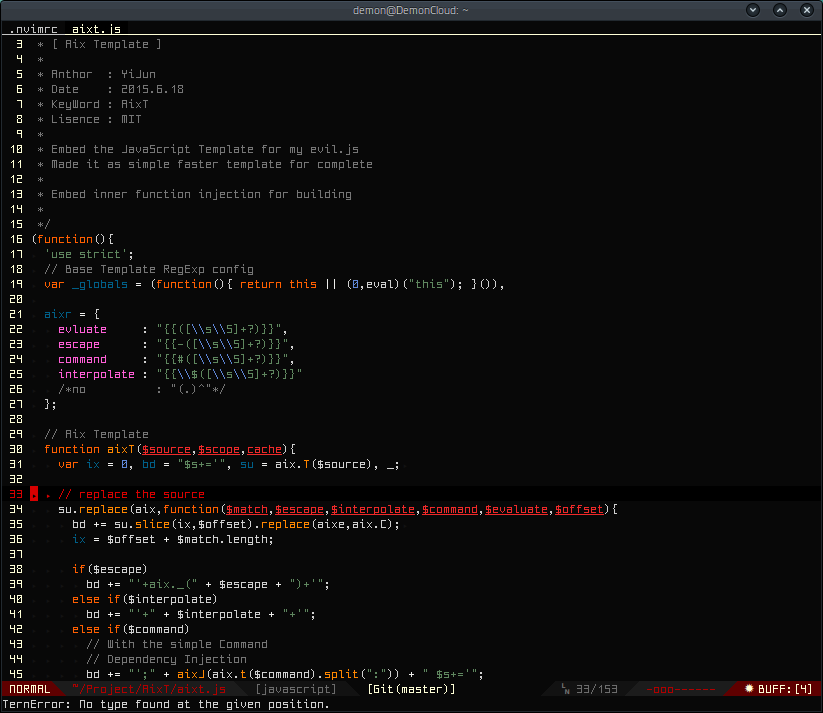Click the evluate property key
Image resolution: width=823 pixels, height=713 pixels.
[x=82, y=329]
